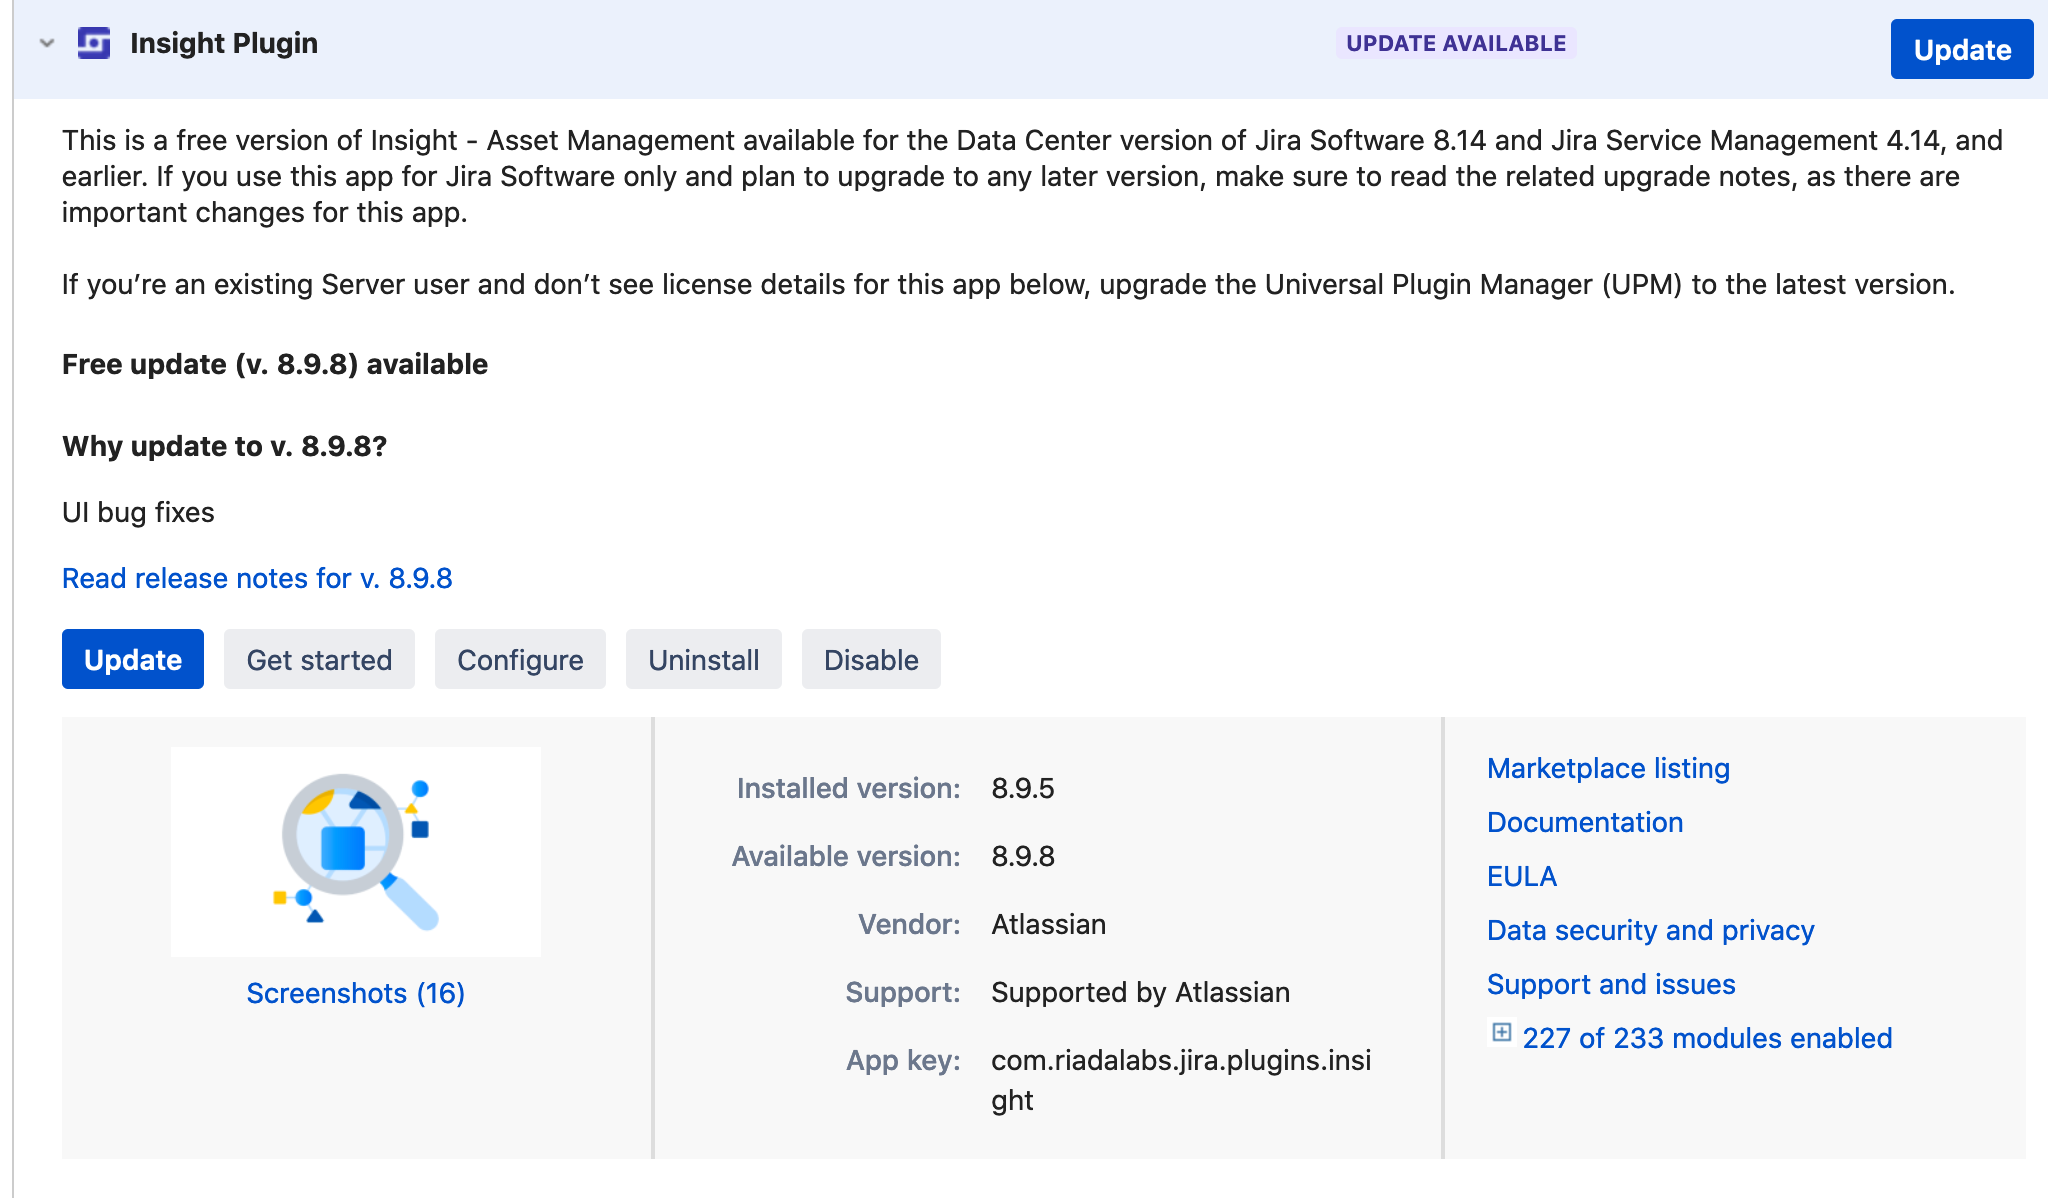Screen dimensions: 2048x1198
Task: Open the Marketplace listing link
Action: click(1608, 768)
